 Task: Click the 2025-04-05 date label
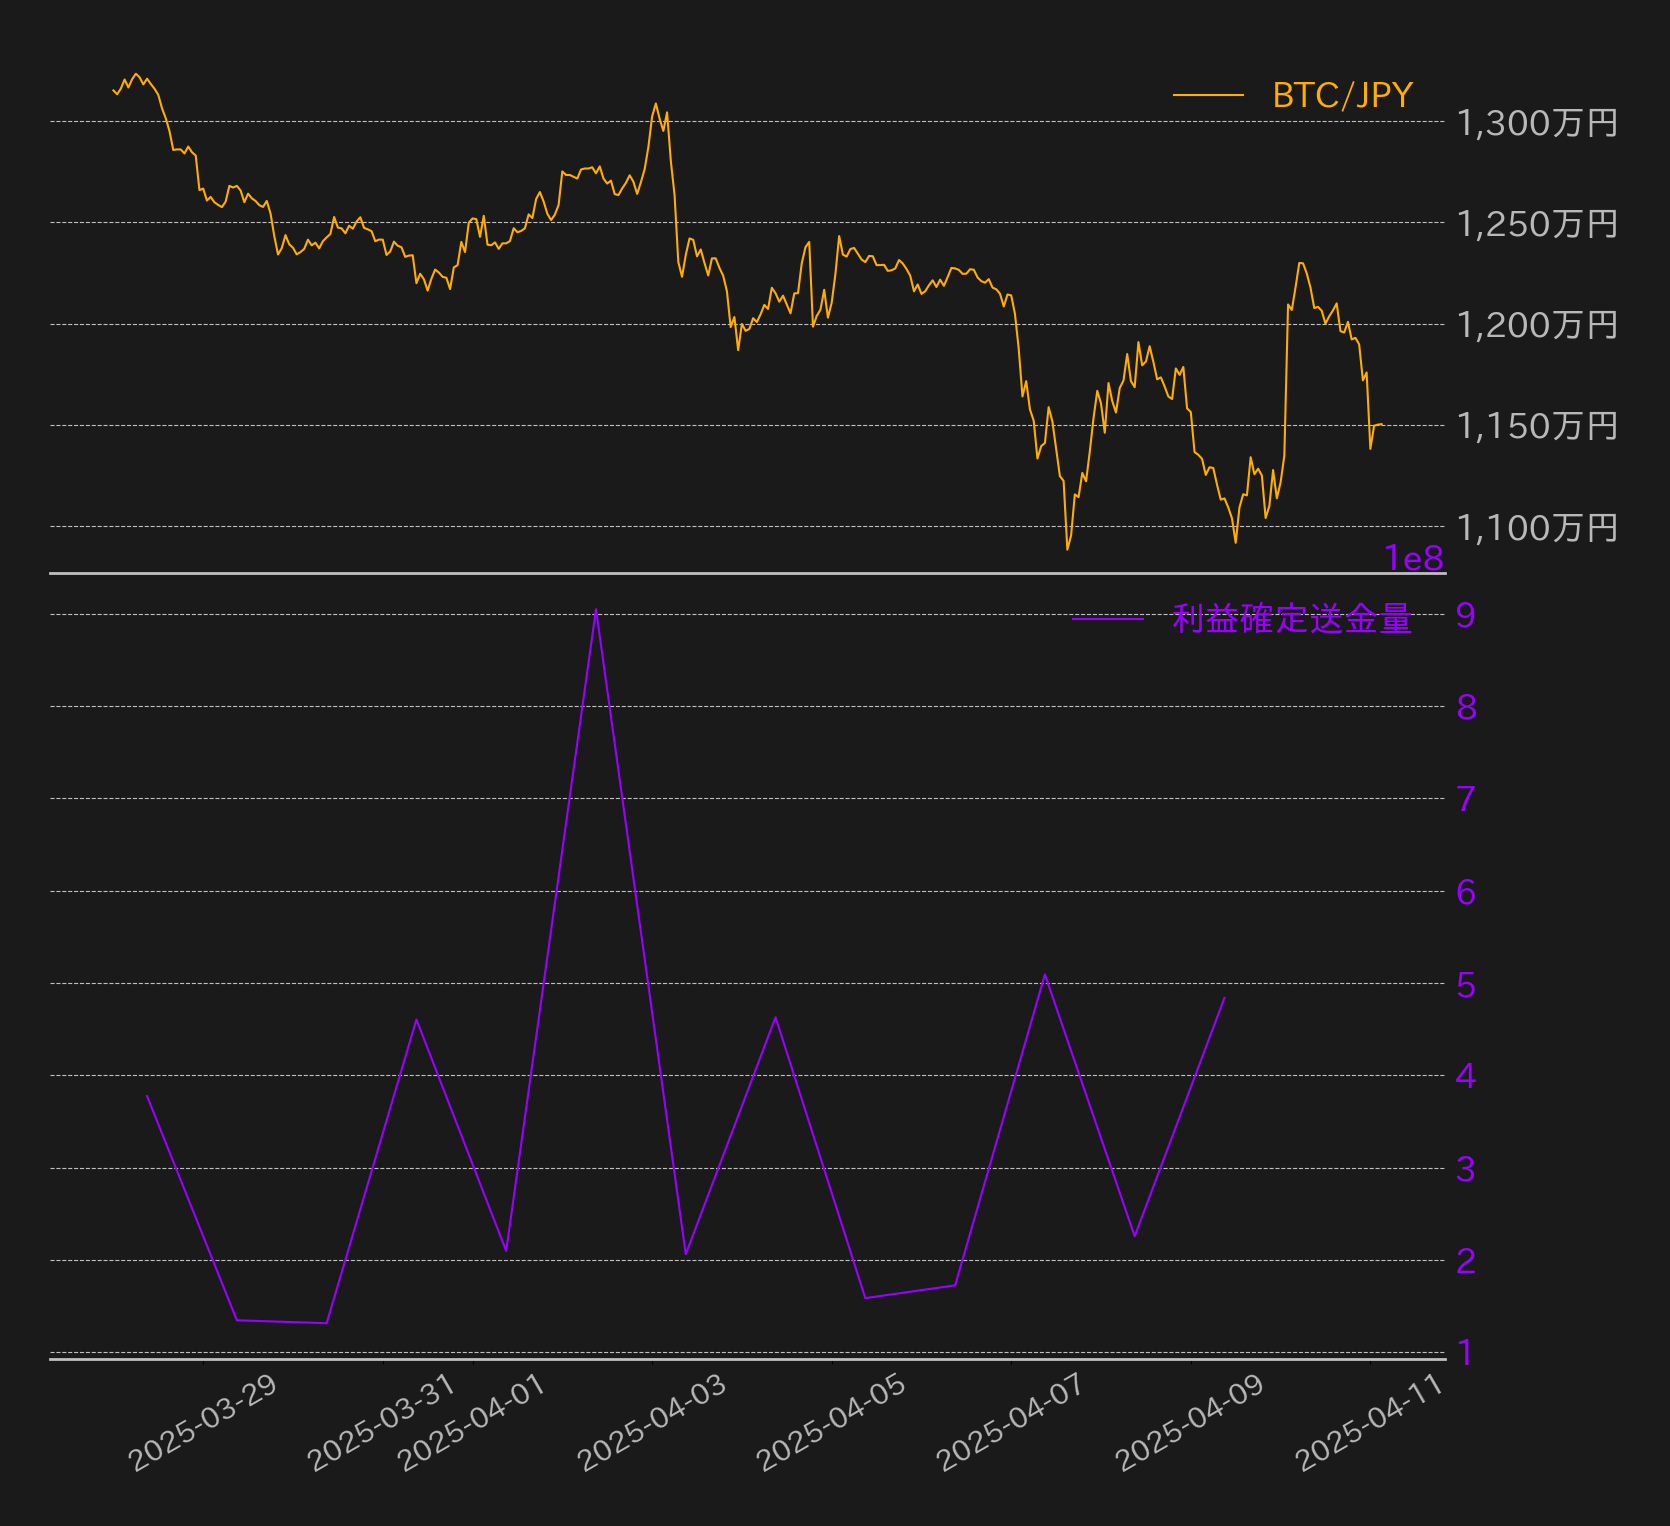coord(831,1422)
